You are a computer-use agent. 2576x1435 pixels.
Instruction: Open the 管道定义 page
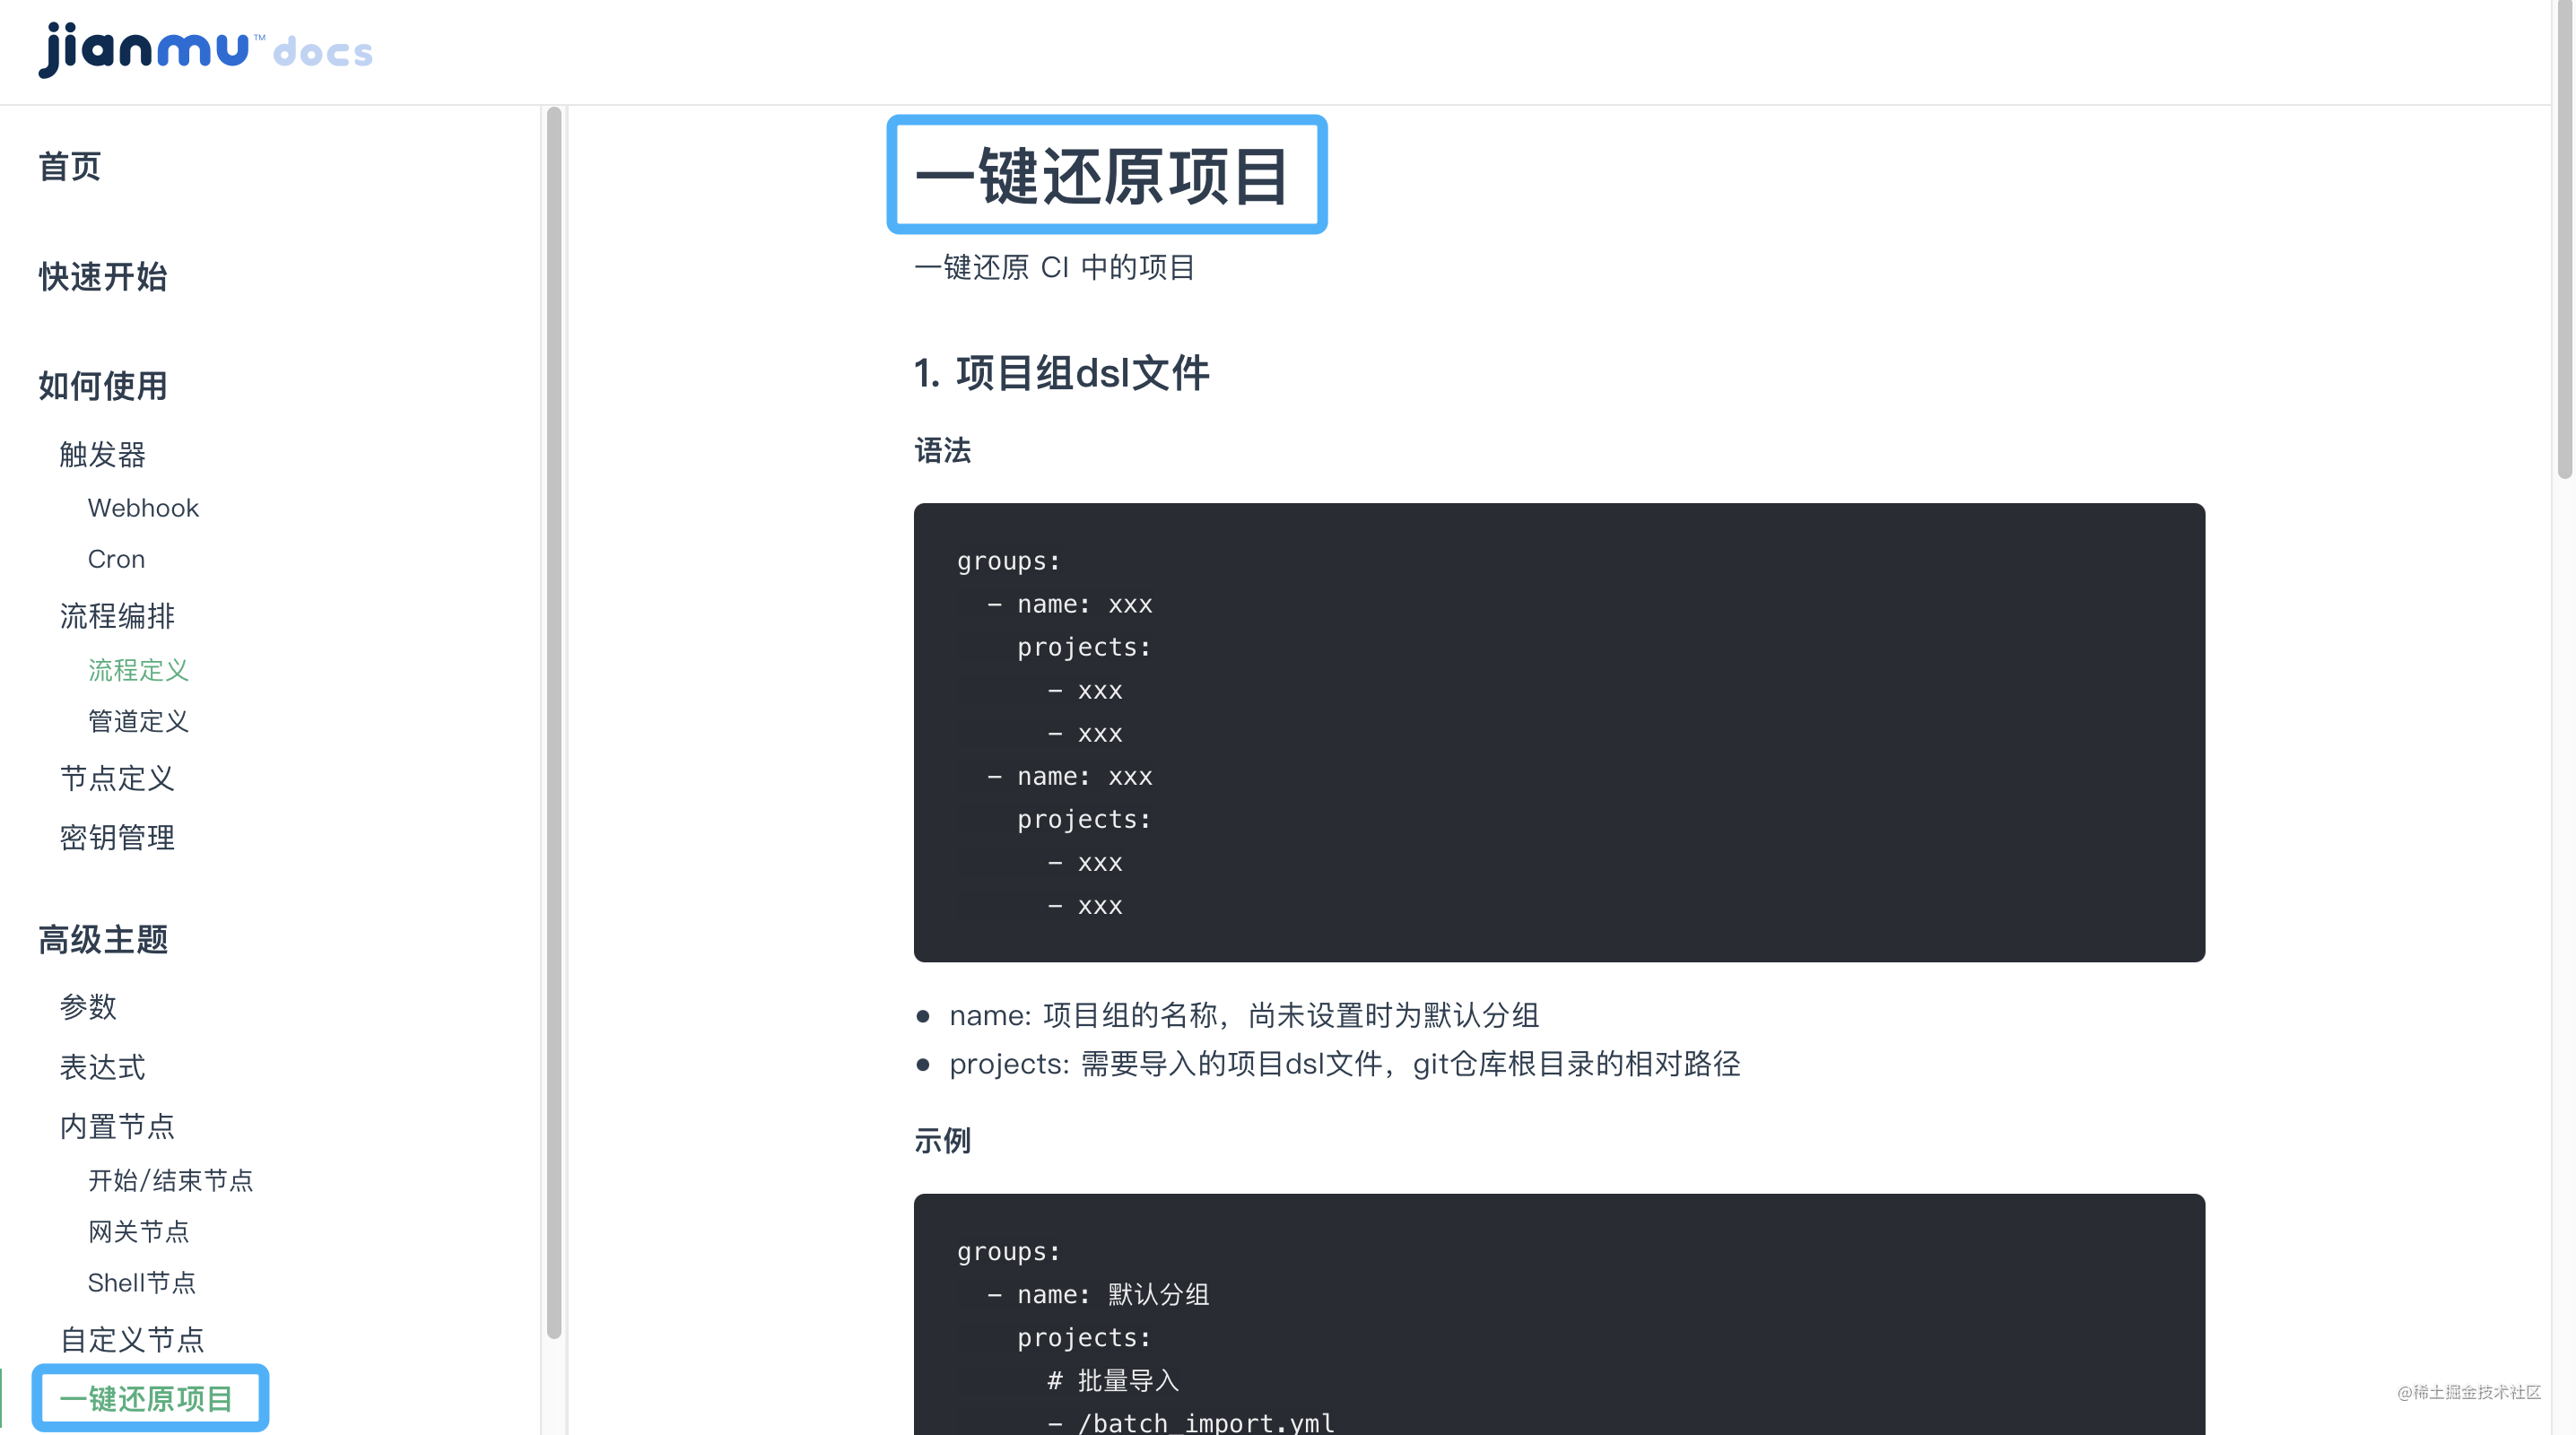[x=138, y=721]
